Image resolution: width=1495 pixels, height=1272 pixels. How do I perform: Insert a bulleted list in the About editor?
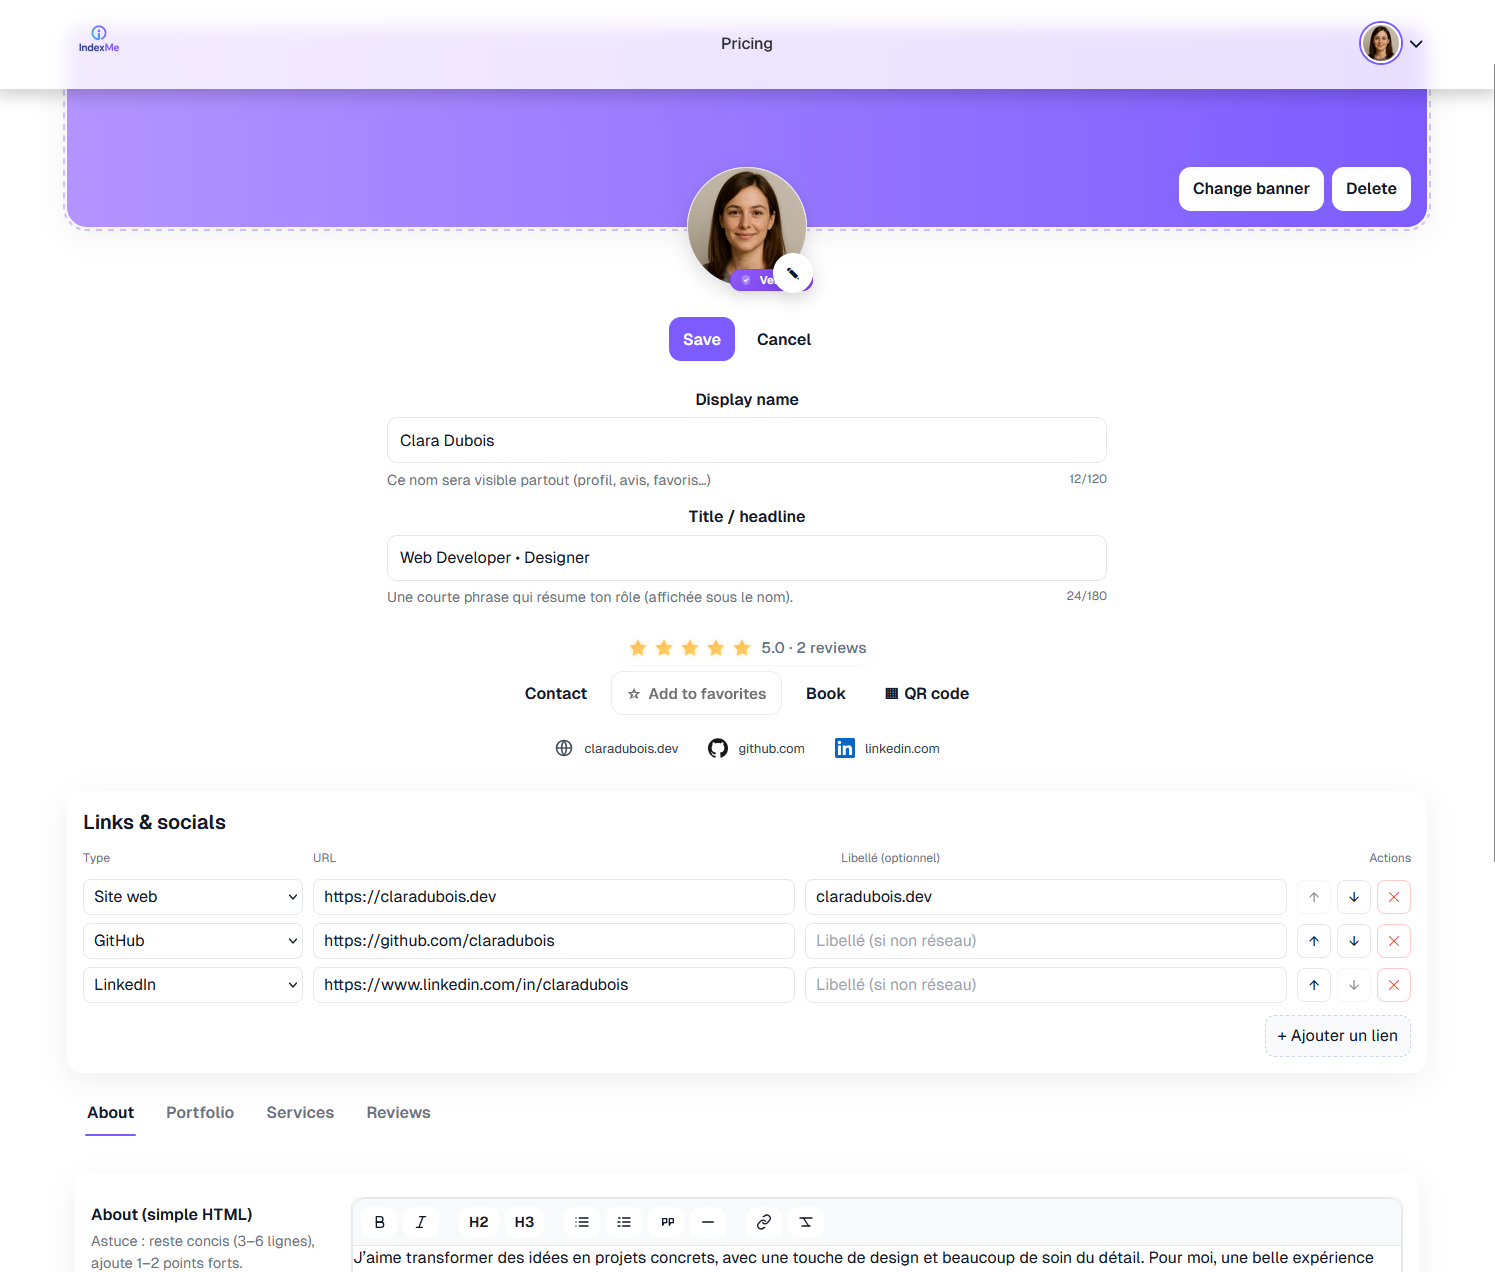click(581, 1221)
